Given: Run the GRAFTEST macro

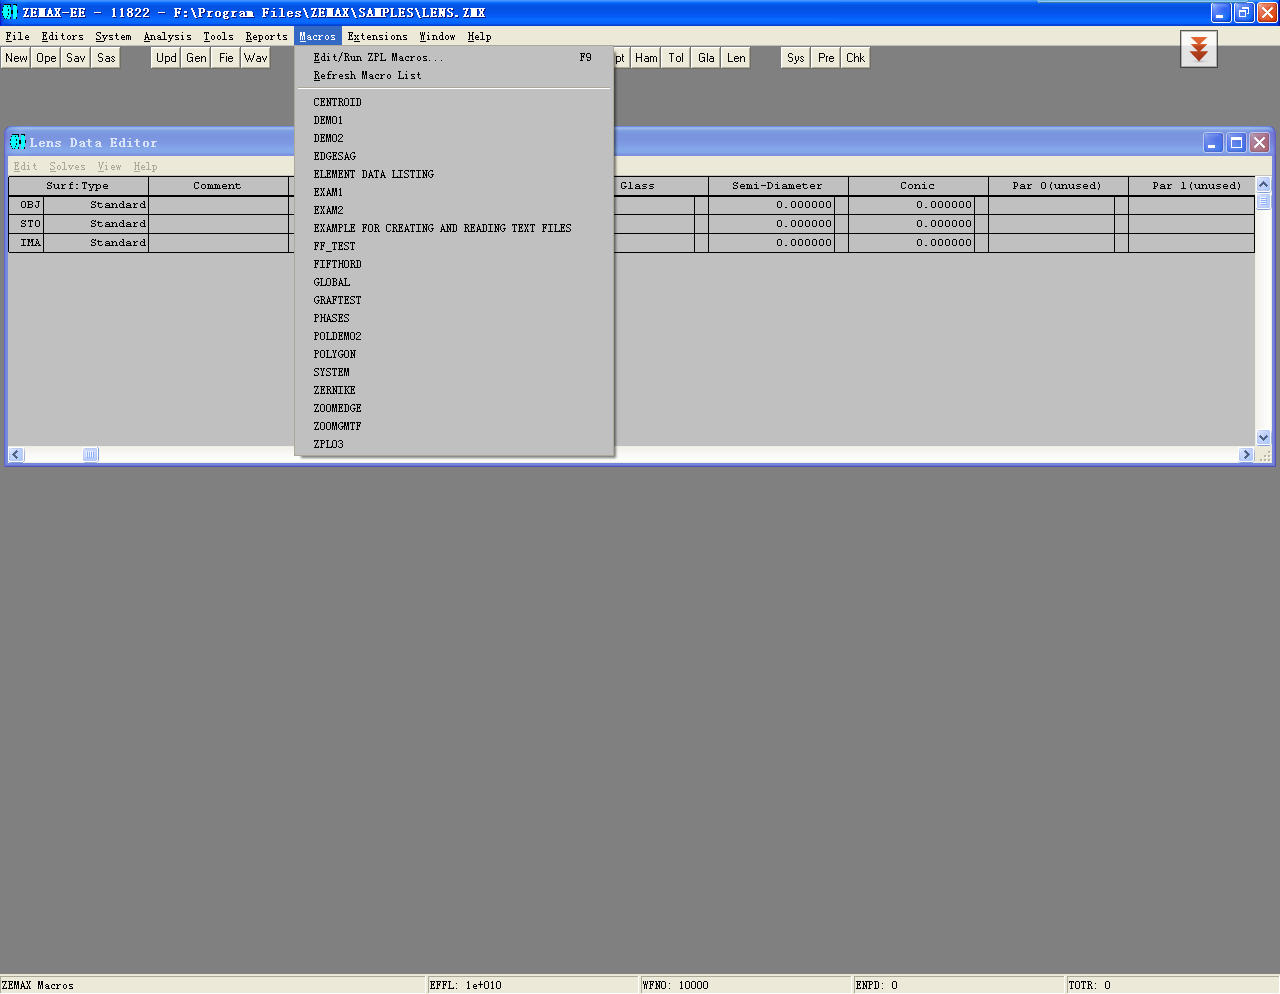Looking at the screenshot, I should (x=454, y=300).
